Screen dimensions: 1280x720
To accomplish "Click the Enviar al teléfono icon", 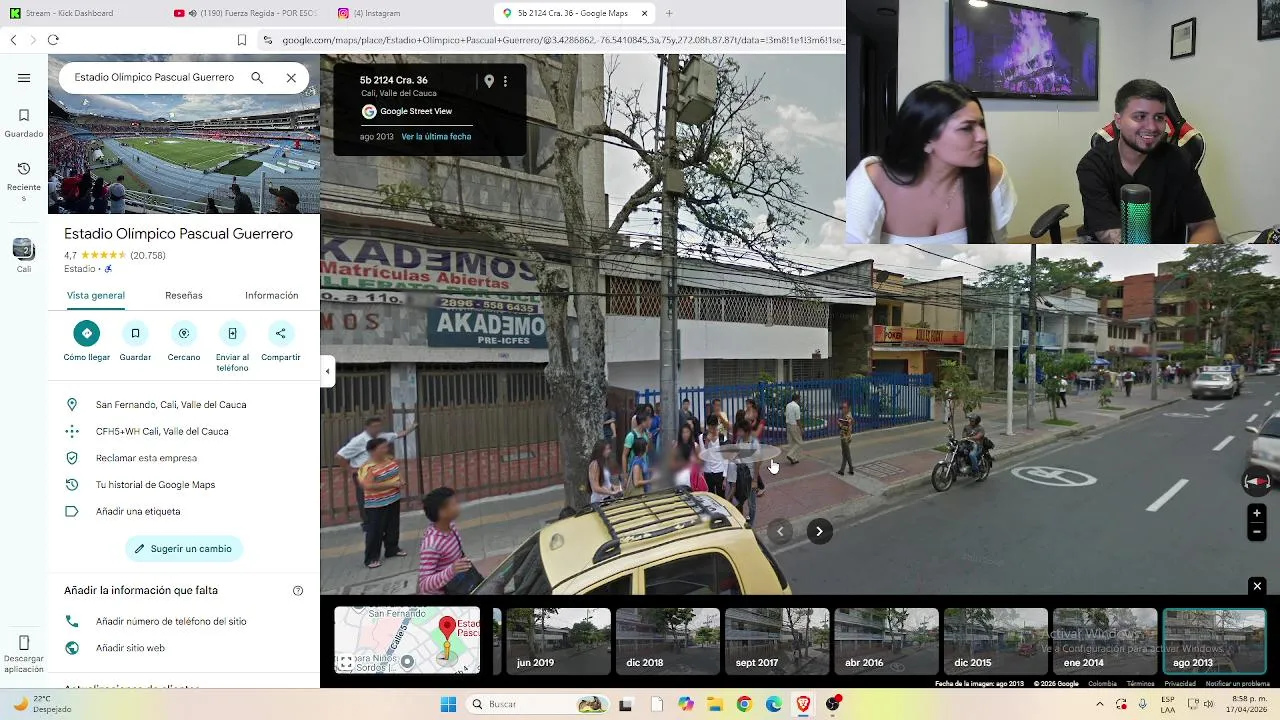I will click(x=232, y=333).
